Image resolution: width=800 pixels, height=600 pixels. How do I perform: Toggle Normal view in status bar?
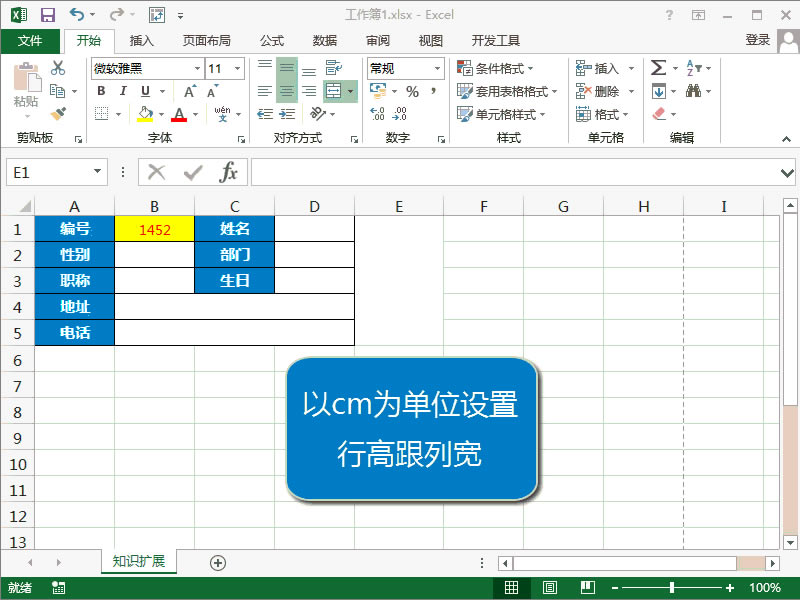pyautogui.click(x=511, y=588)
